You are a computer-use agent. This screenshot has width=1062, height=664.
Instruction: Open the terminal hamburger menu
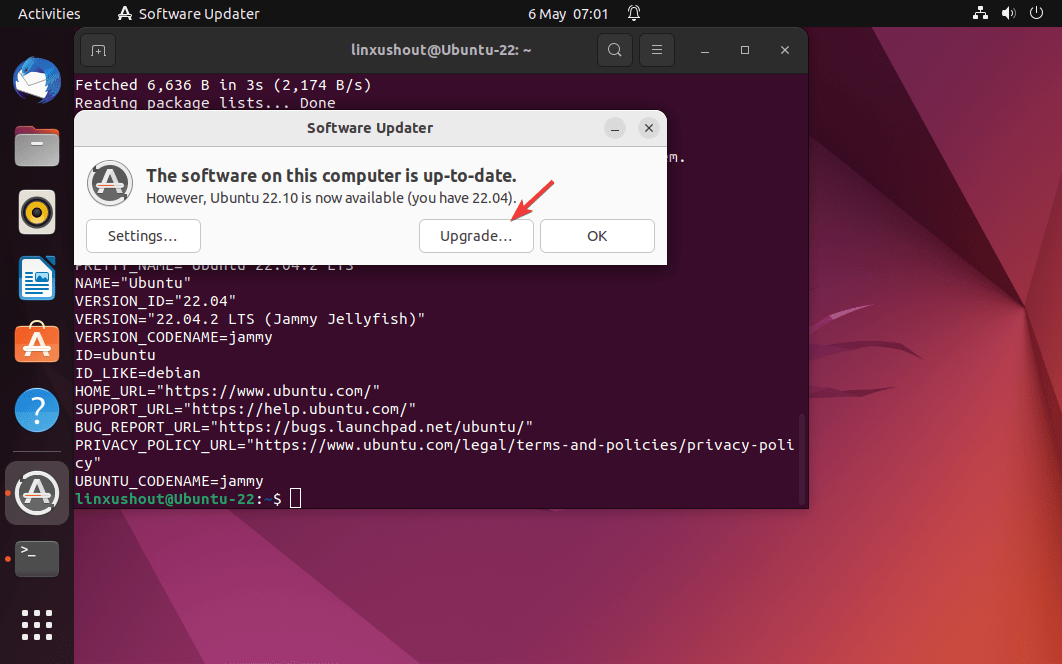(656, 50)
